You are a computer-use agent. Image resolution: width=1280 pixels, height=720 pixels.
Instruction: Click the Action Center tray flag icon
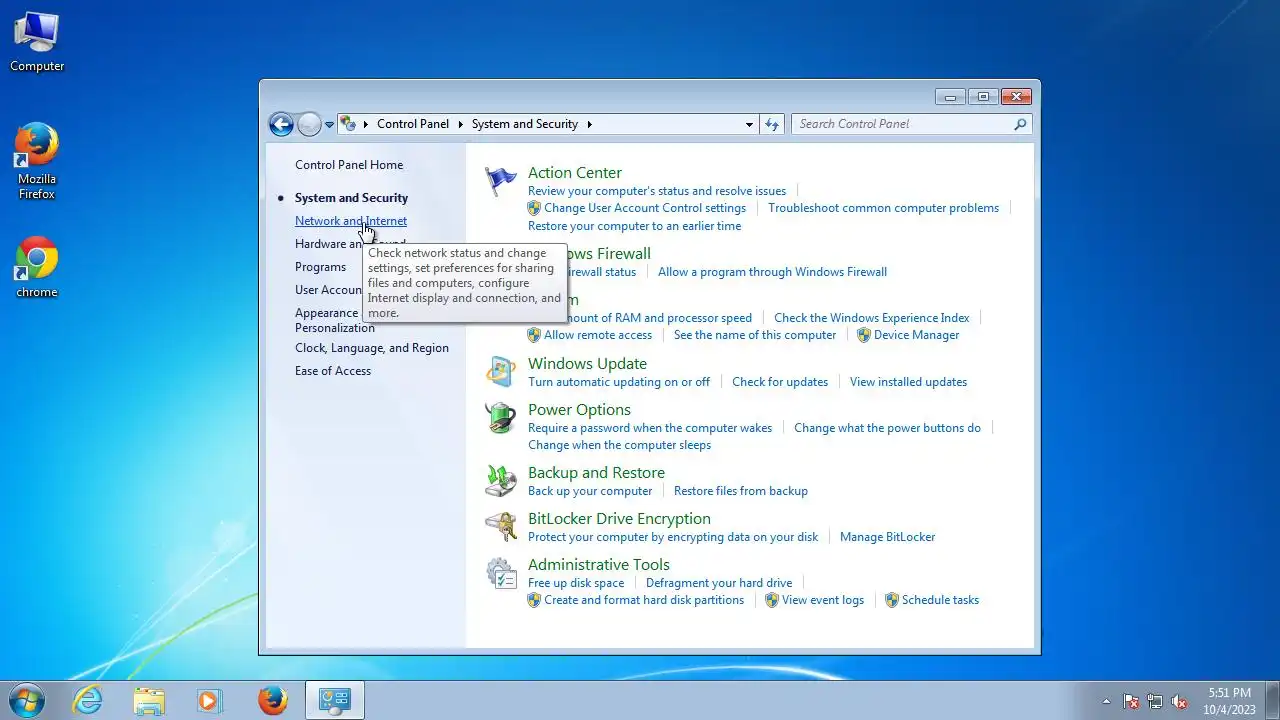[x=1132, y=701]
